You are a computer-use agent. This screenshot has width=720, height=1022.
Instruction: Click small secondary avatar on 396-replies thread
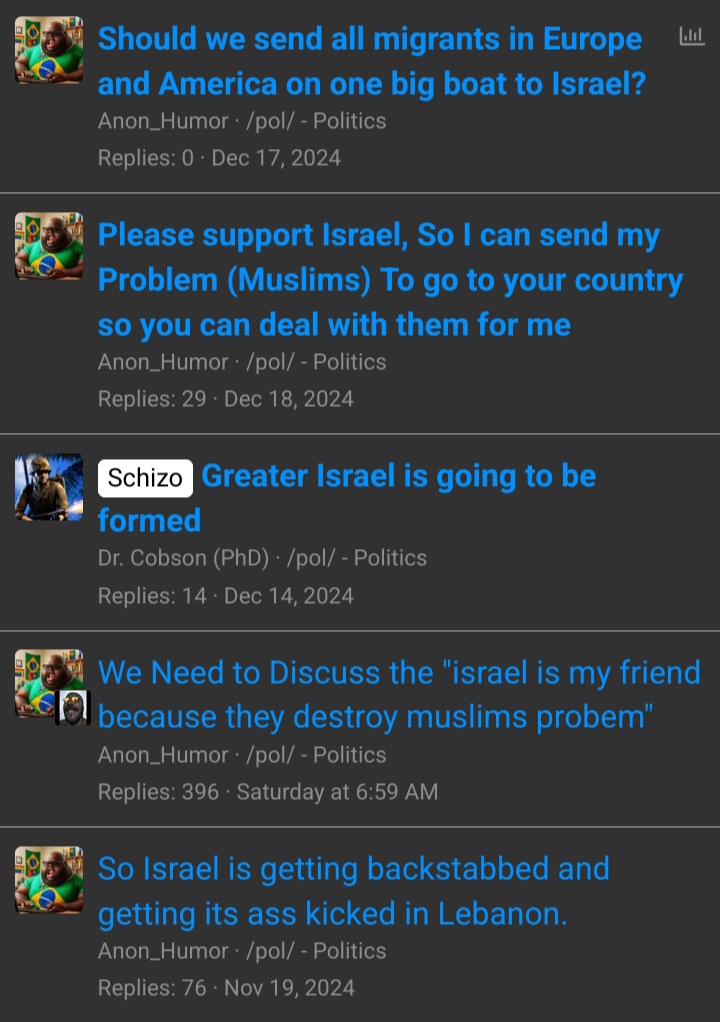[x=72, y=707]
